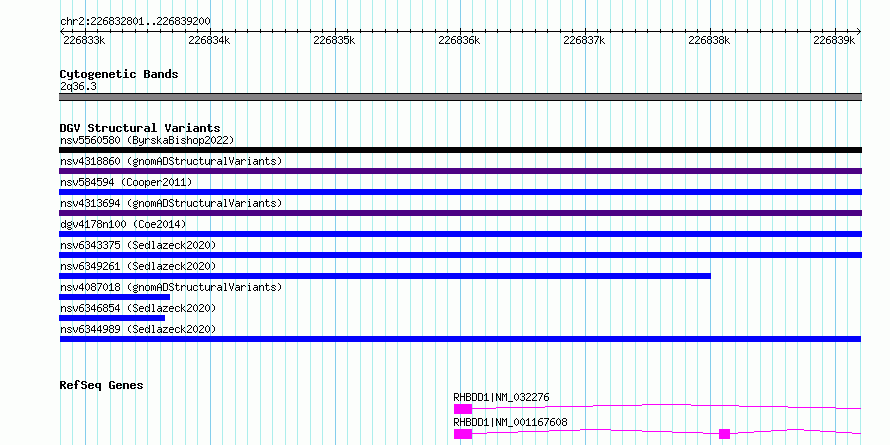Click the chr2:226832801..226839200 coordinate label
The height and width of the screenshot is (445, 890).
point(135,21)
